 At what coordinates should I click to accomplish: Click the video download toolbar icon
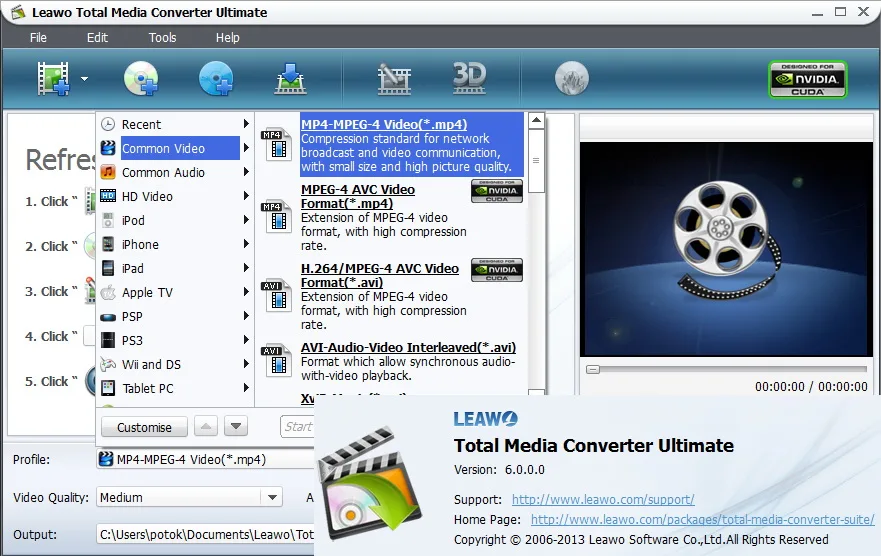(290, 79)
